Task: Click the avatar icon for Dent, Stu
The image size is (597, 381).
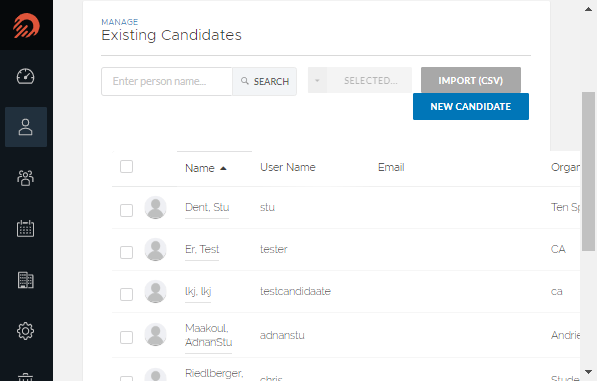Action: (155, 207)
